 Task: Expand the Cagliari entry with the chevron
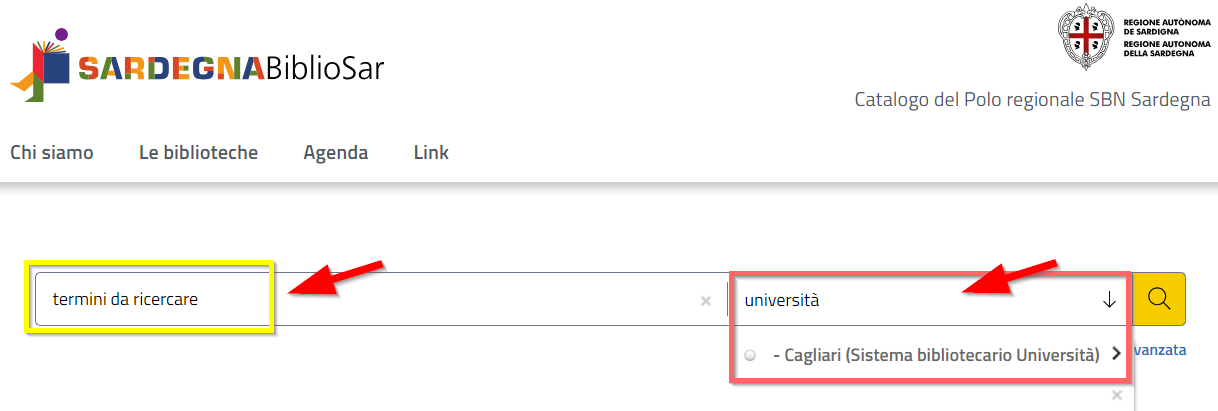[x=1116, y=354]
